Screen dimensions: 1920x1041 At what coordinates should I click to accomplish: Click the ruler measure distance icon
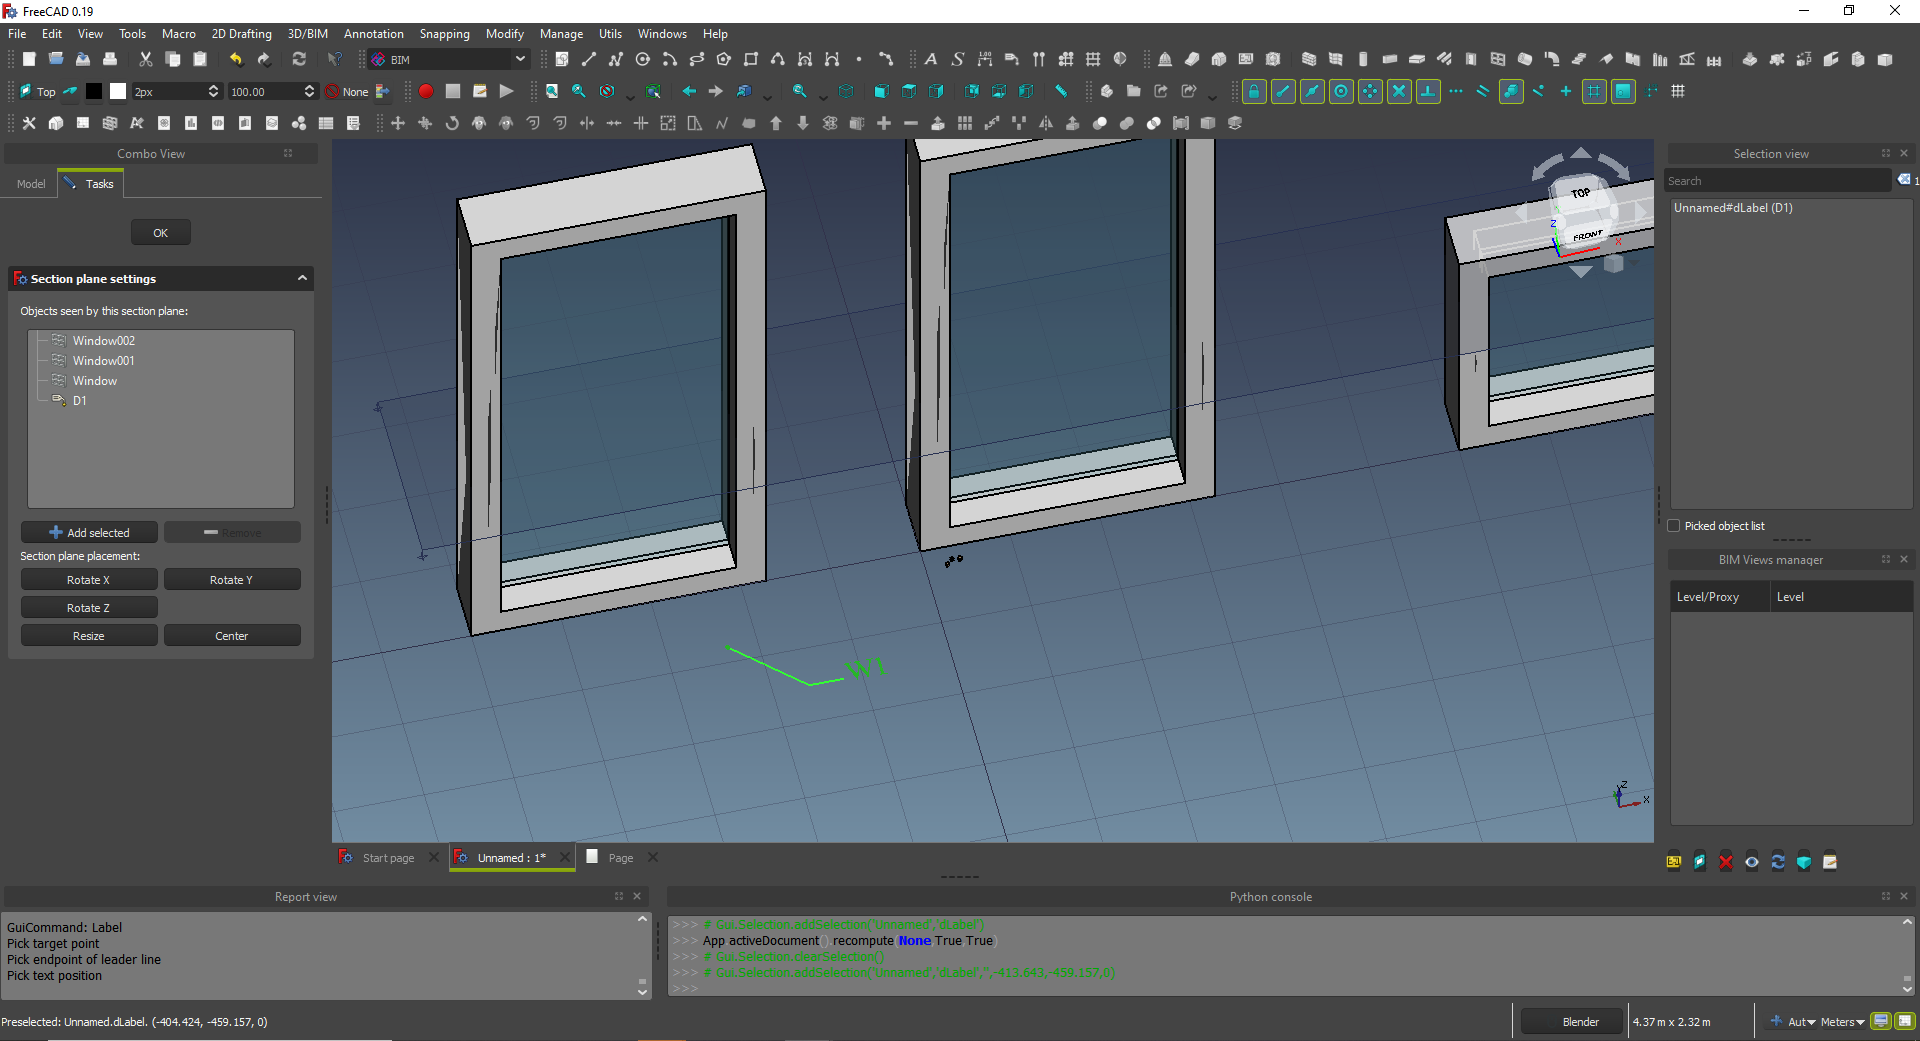[x=1061, y=91]
